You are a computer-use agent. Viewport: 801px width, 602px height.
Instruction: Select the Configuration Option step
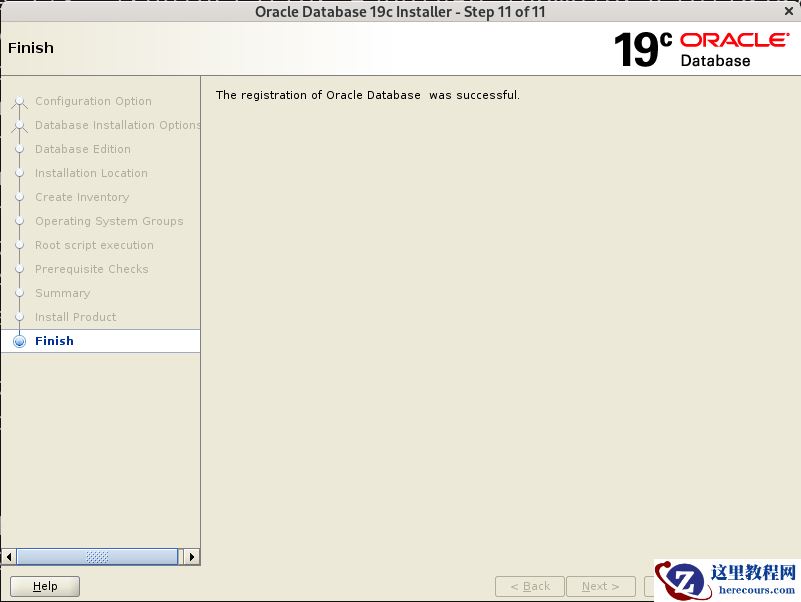(x=93, y=101)
